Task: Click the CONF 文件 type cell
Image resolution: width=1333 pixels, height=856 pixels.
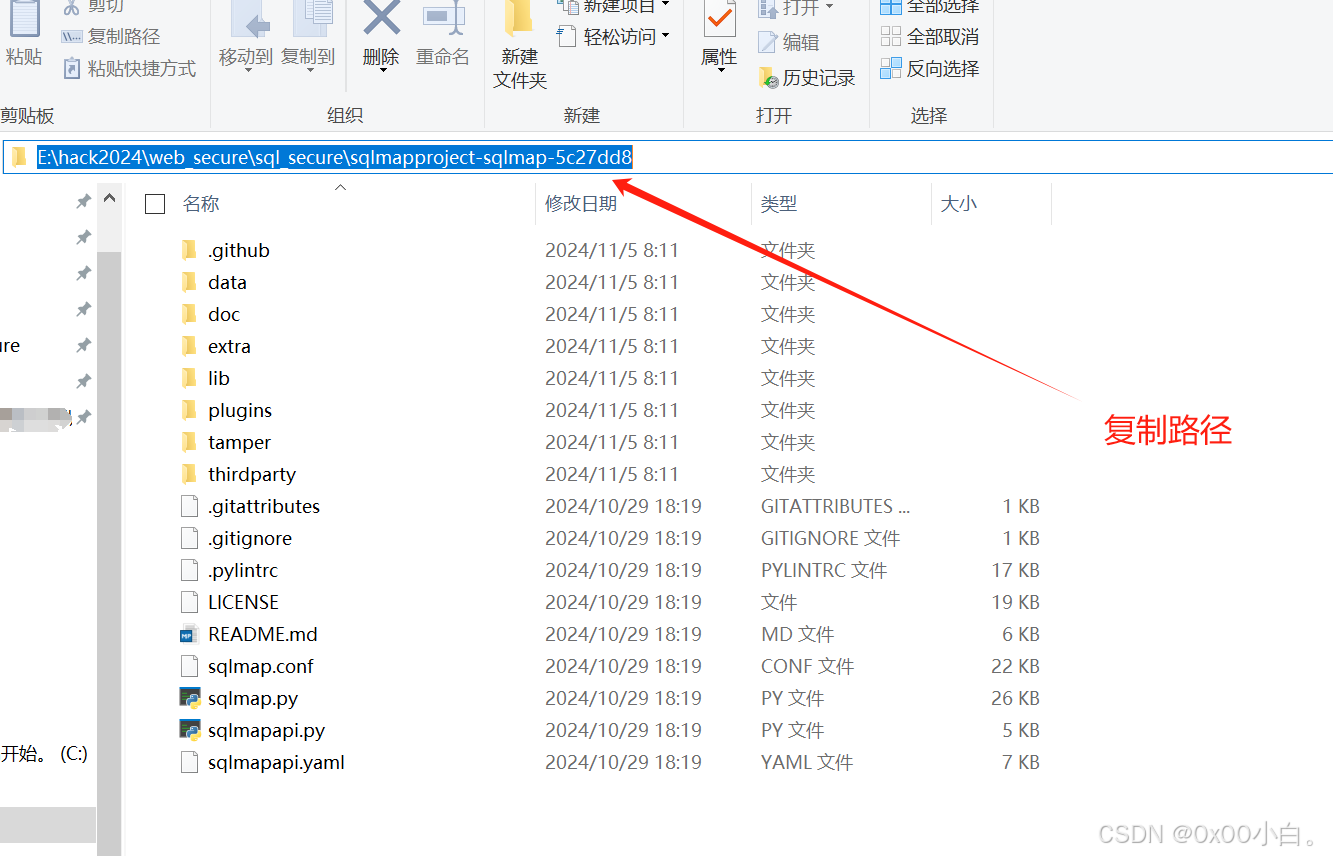Action: [807, 666]
